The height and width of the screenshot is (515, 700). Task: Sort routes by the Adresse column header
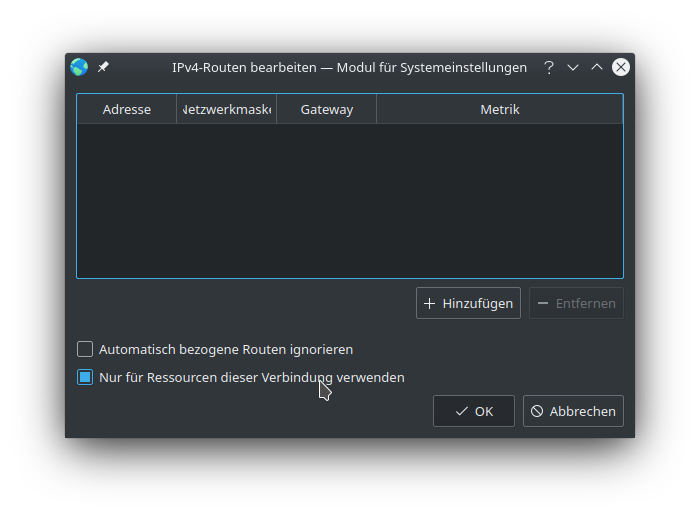pos(127,109)
